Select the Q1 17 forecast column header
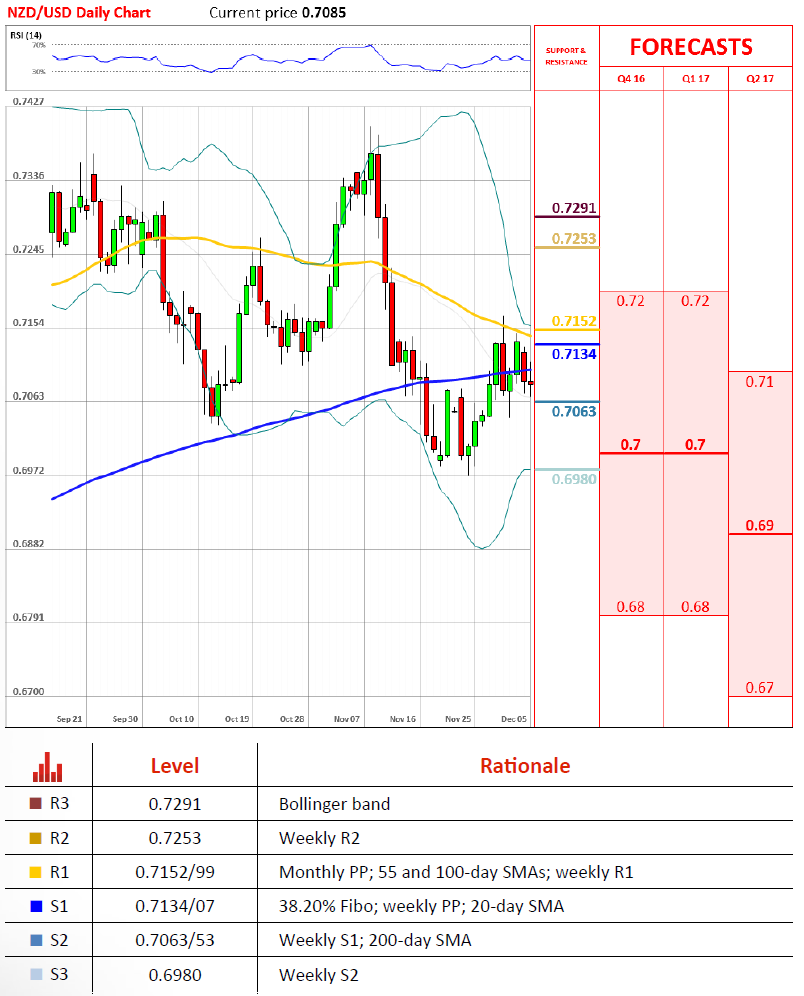The height and width of the screenshot is (996, 804). point(695,79)
